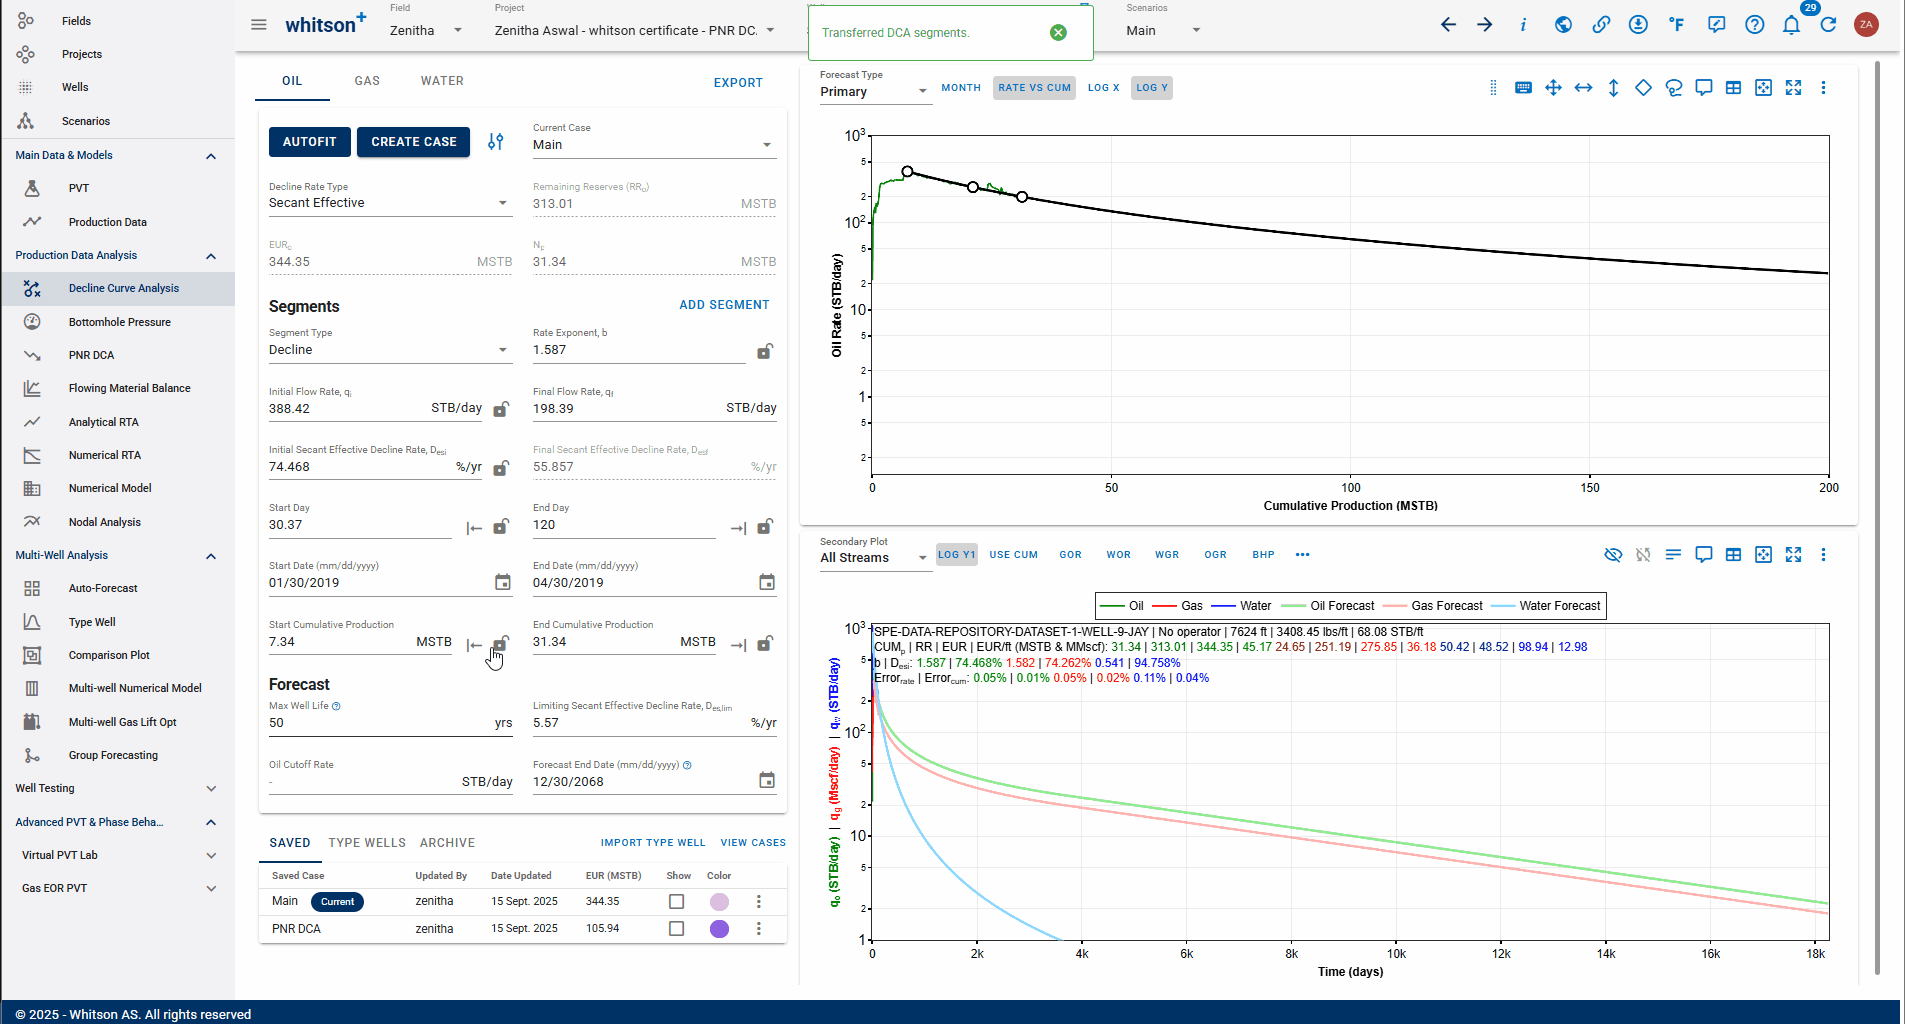The height and width of the screenshot is (1024, 1905).
Task: Open the Segment Type dropdown
Action: pyautogui.click(x=390, y=350)
